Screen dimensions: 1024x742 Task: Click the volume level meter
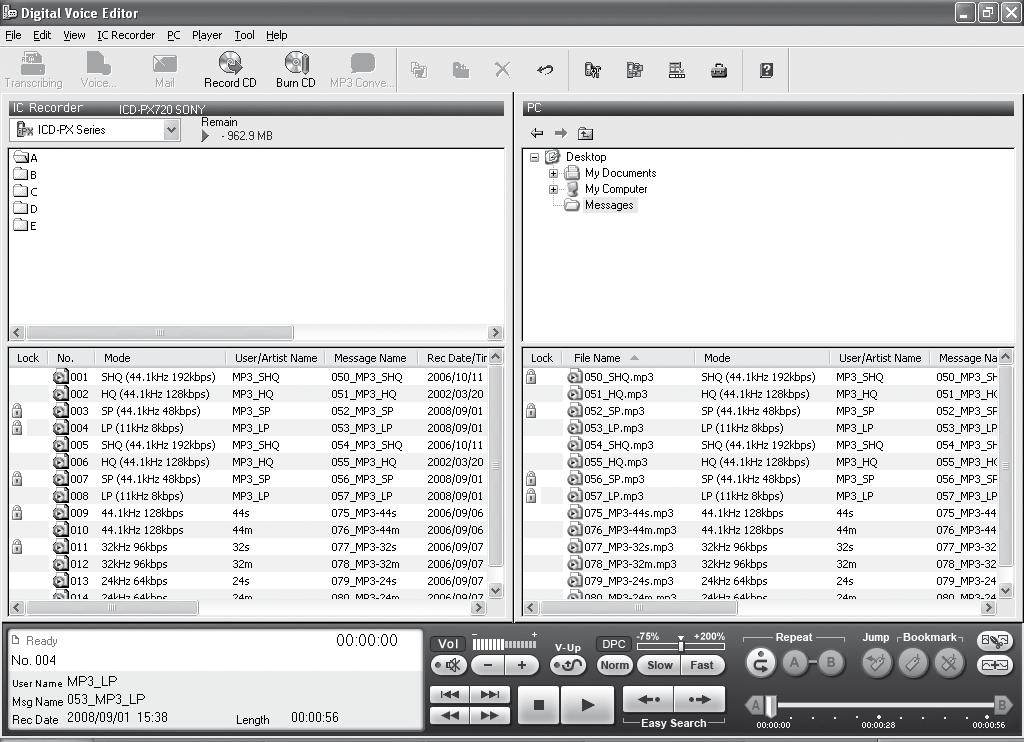coord(504,645)
